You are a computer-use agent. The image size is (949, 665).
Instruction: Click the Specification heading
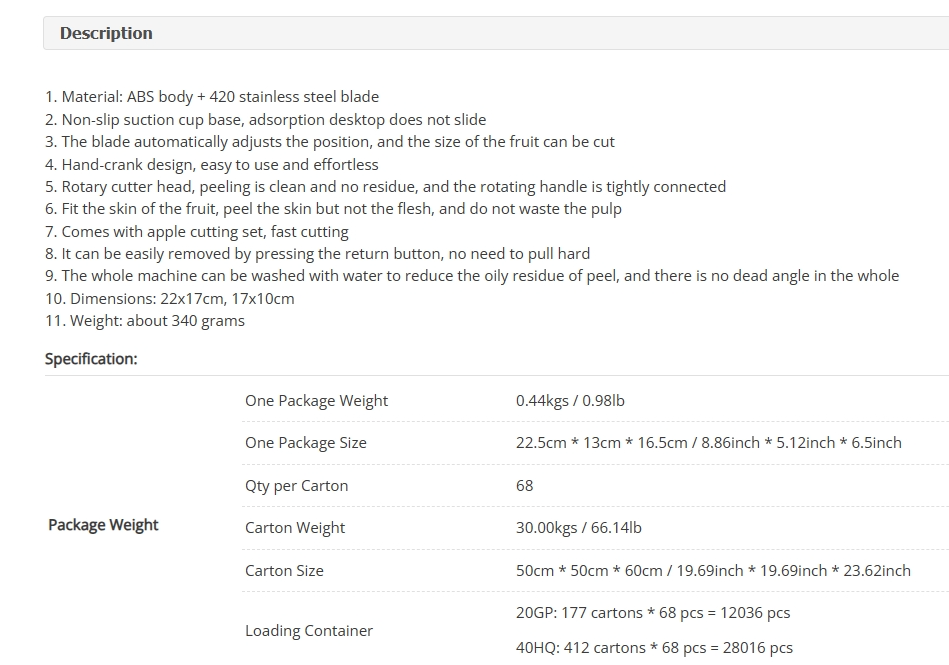91,359
